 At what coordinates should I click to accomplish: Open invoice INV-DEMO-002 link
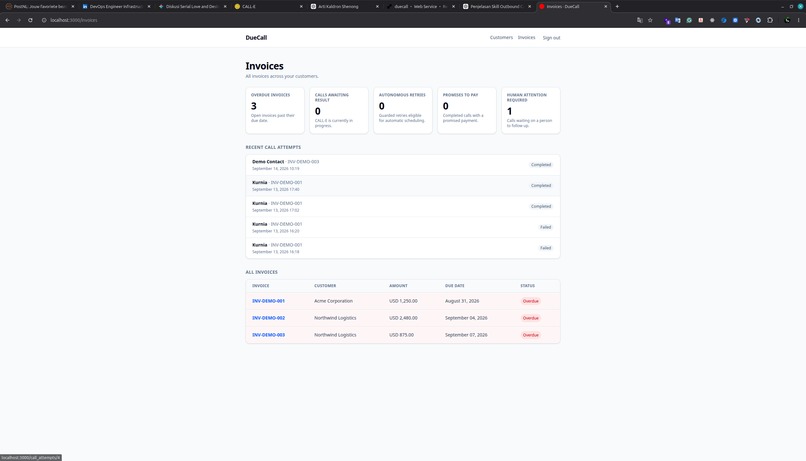pyautogui.click(x=268, y=318)
